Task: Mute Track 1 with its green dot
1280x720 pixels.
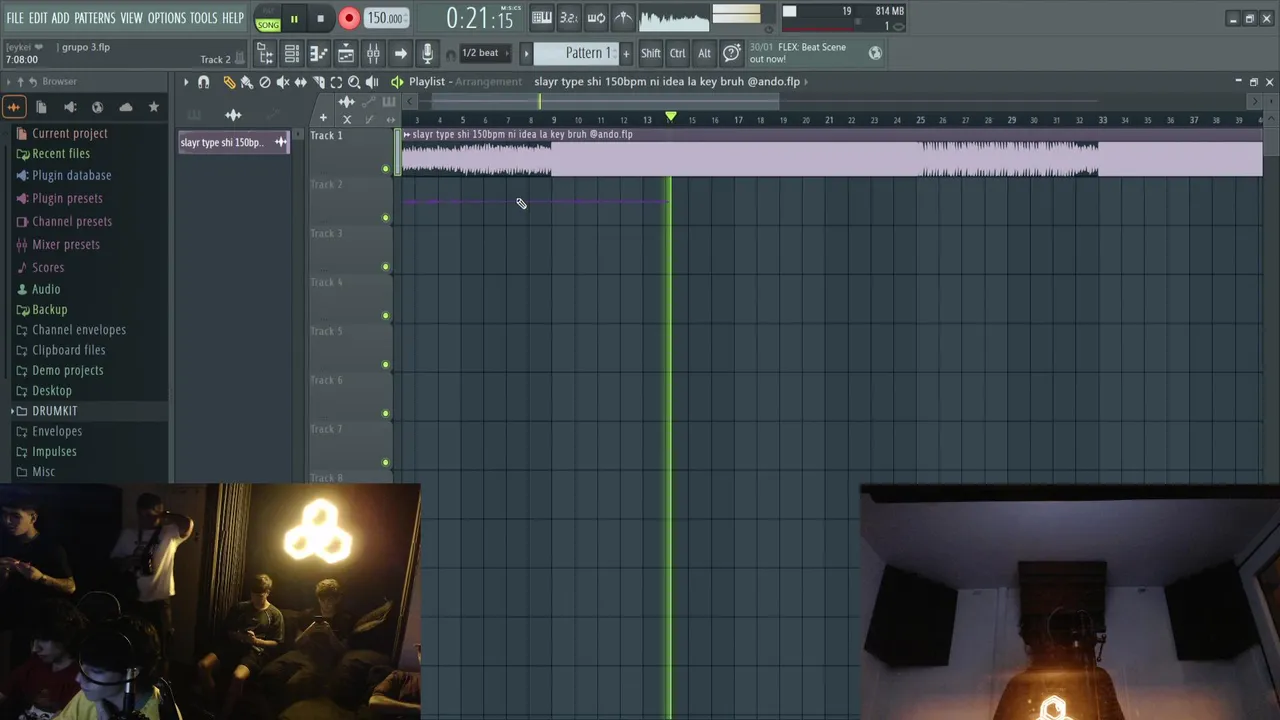Action: 386,169
